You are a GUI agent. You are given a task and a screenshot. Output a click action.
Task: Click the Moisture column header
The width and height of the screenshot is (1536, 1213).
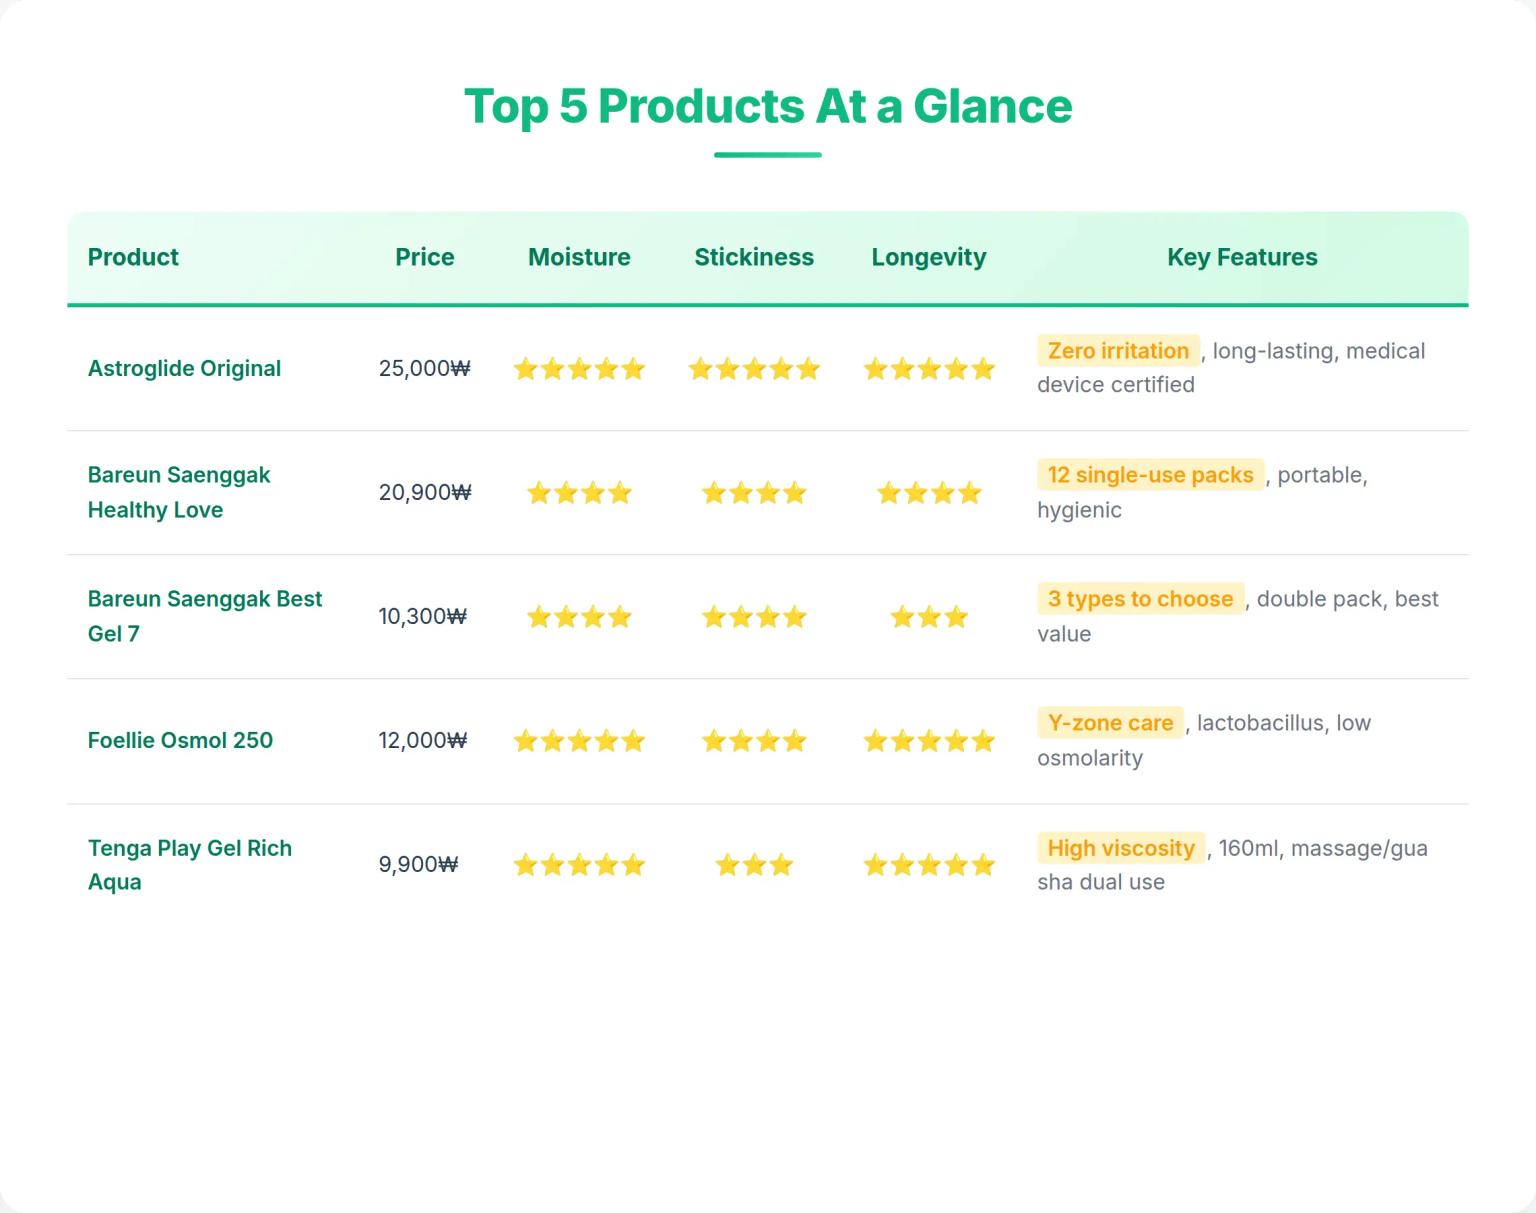[579, 257]
